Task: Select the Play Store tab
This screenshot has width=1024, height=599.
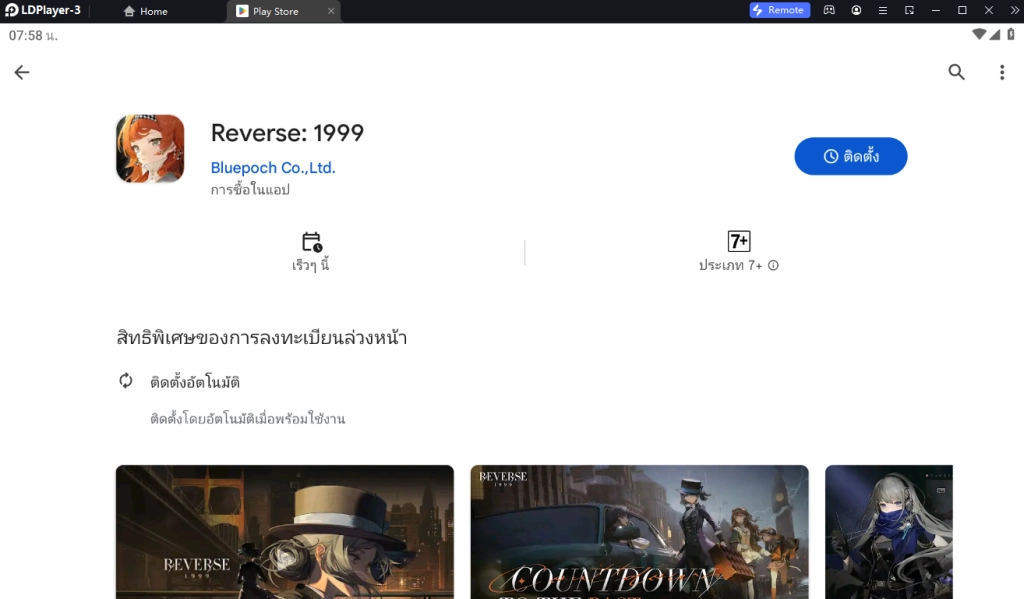Action: (272, 11)
